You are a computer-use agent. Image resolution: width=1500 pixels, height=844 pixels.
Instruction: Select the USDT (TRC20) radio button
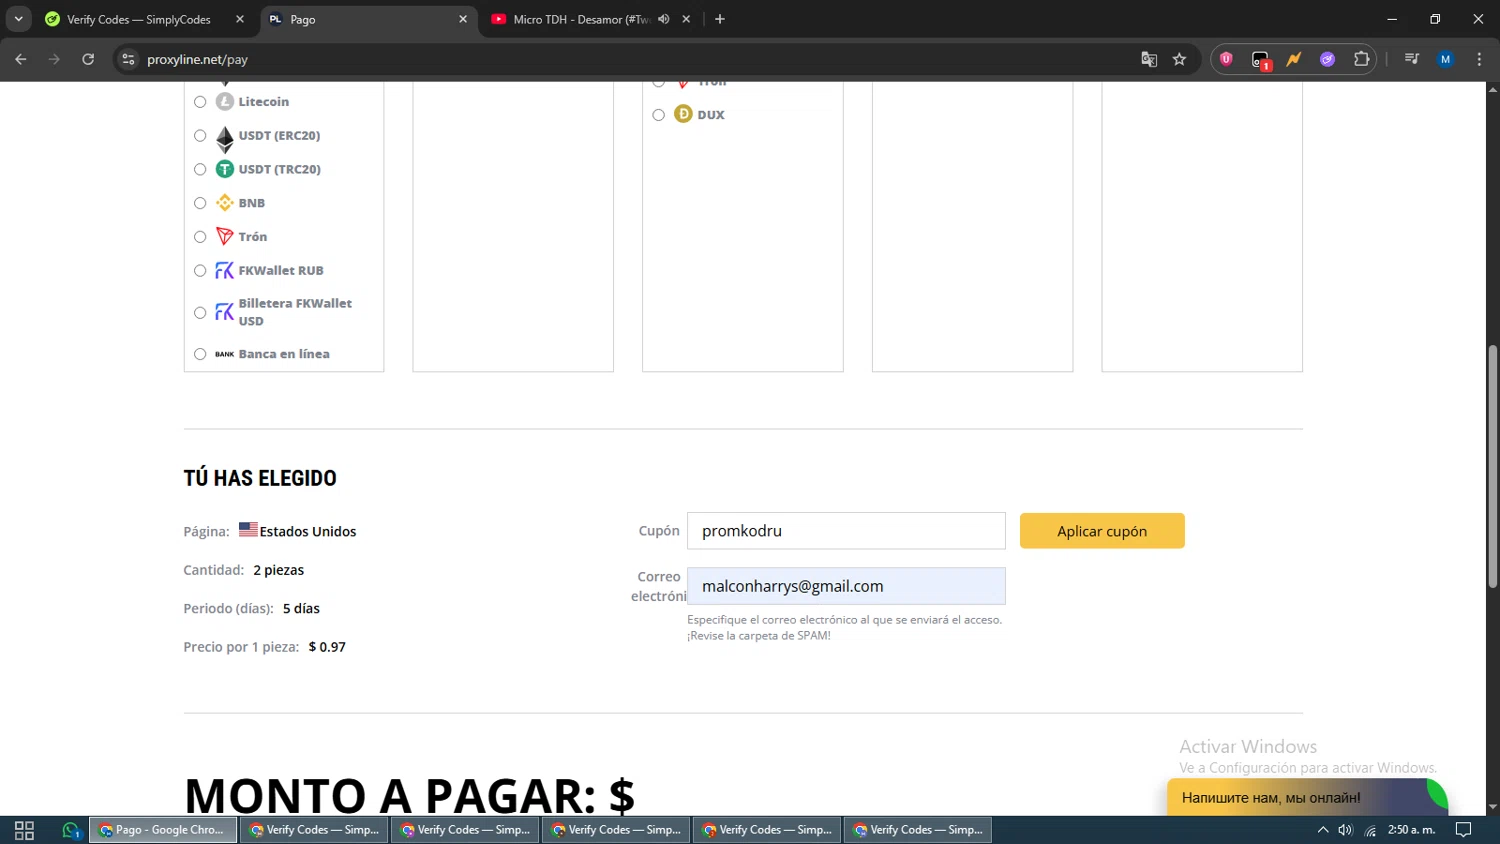200,170
